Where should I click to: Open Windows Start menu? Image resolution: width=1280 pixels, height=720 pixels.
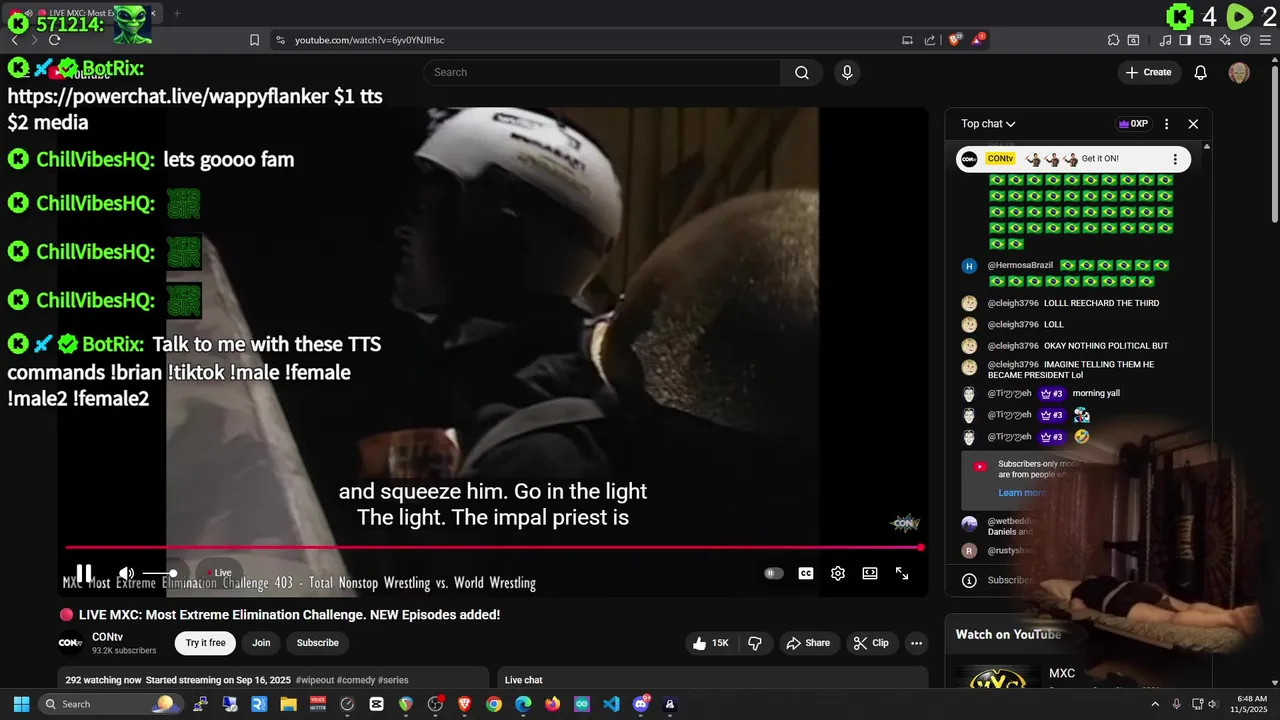[x=21, y=704]
